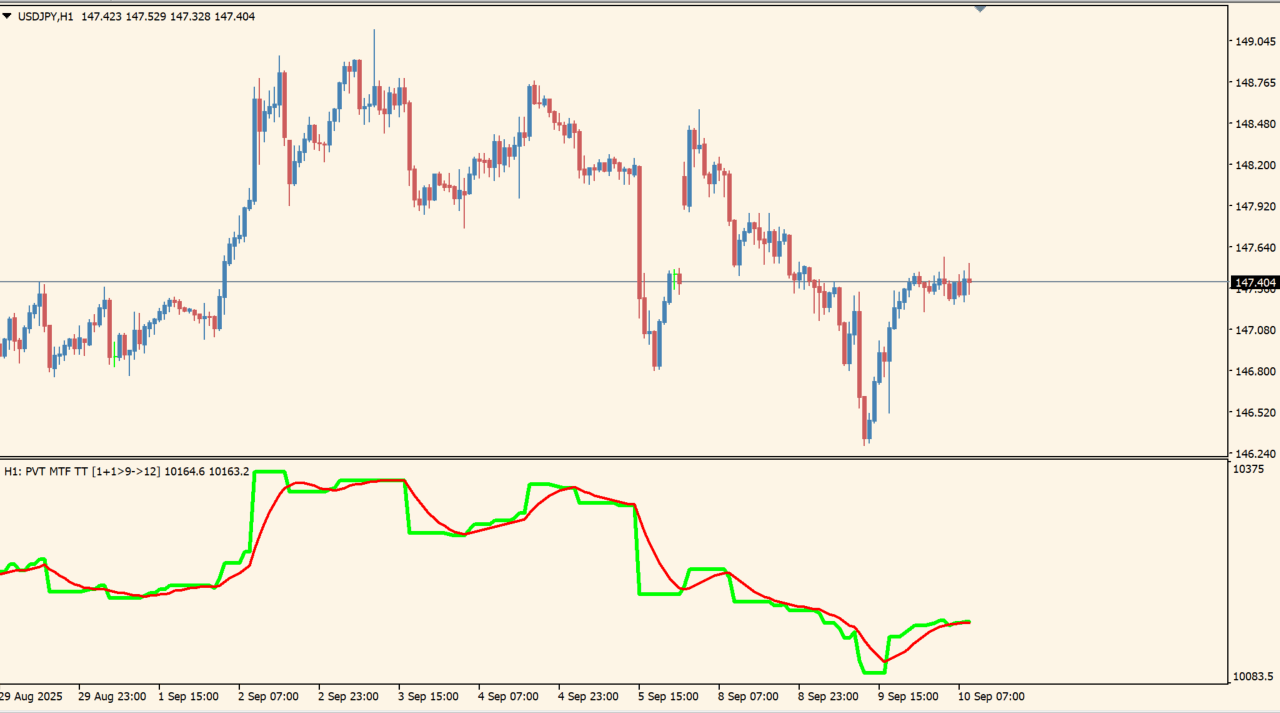Screen dimensions: 1280x713
Task: Click the 9 Sep 15:00 time label
Action: coord(911,696)
